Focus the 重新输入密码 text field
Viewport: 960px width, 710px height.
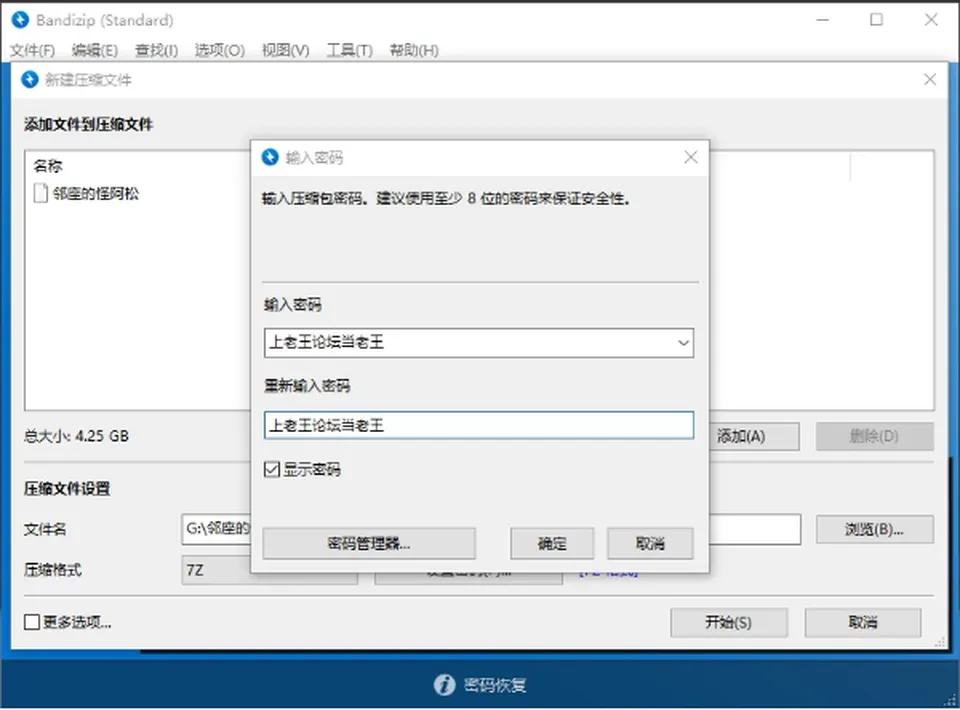[x=479, y=425]
